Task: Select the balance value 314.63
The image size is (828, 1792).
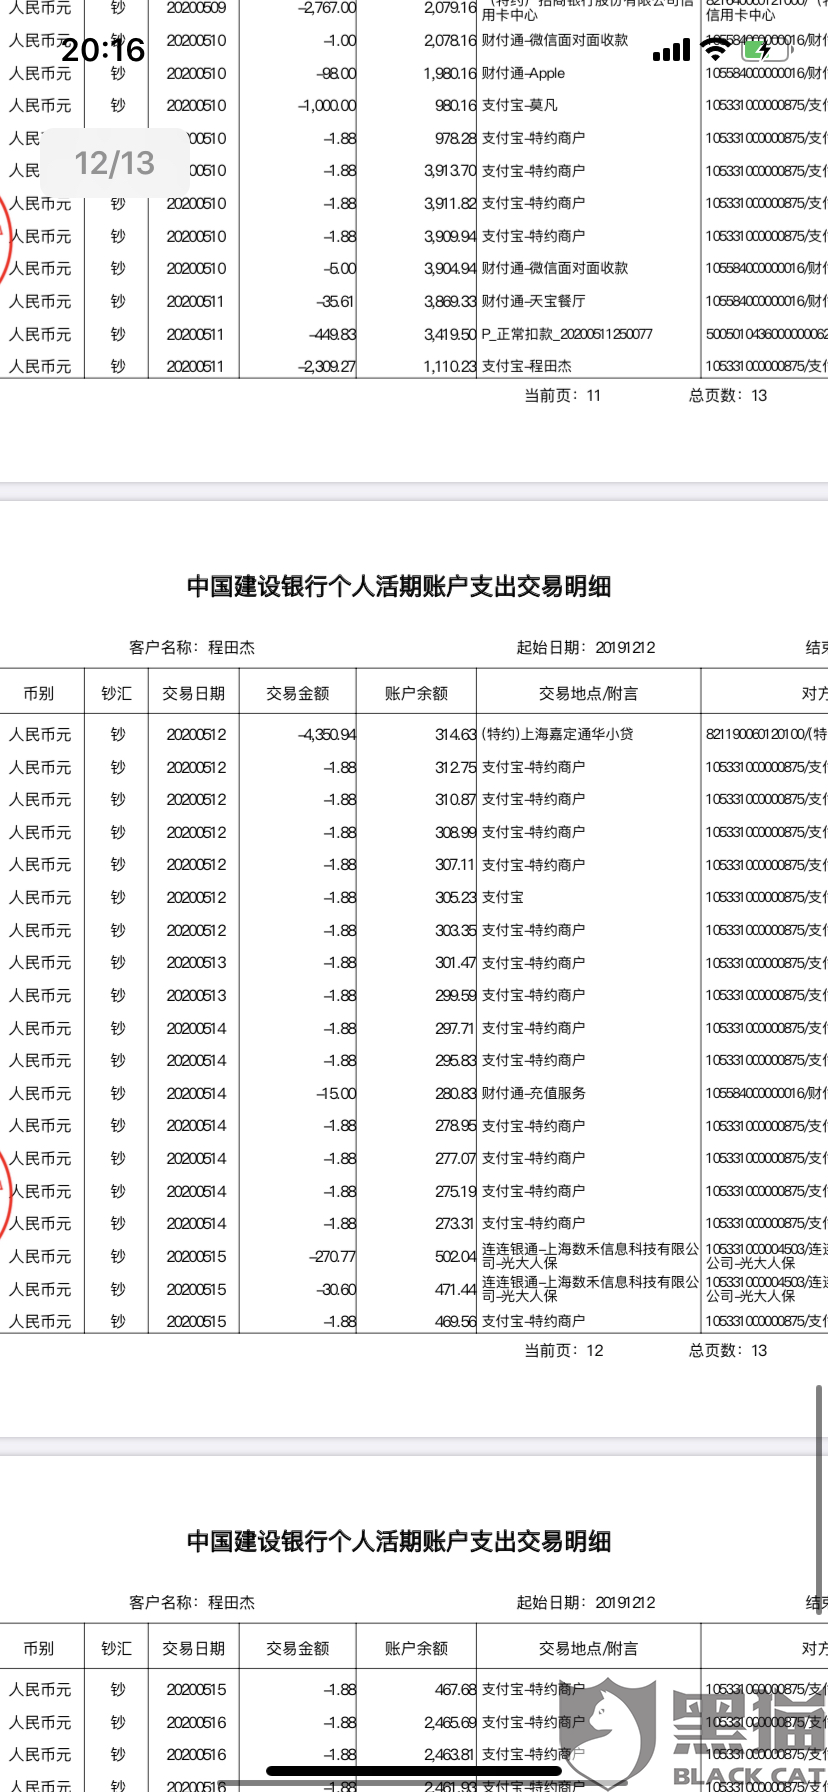Action: pyautogui.click(x=456, y=735)
